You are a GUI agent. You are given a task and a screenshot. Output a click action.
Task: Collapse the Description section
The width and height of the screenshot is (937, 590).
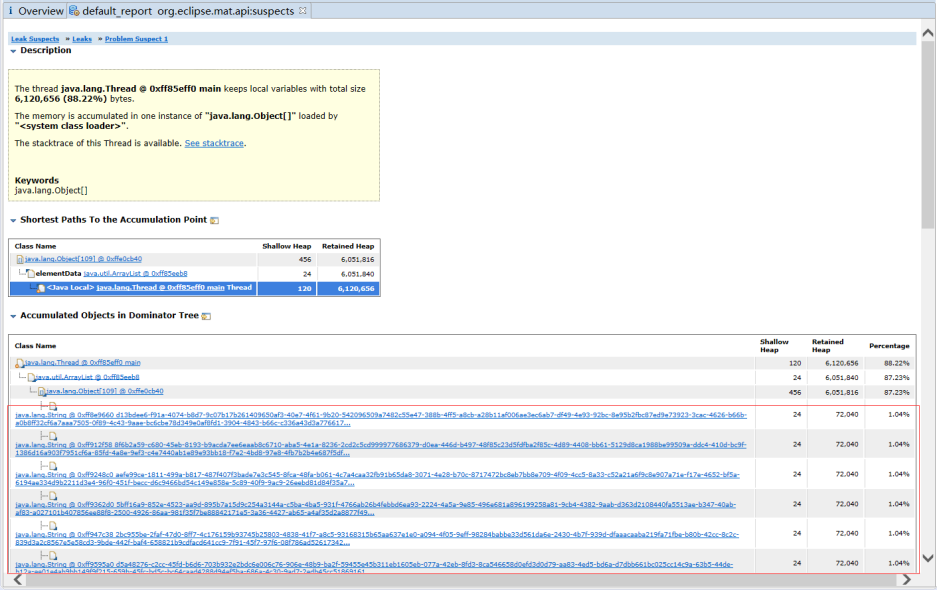click(x=13, y=51)
